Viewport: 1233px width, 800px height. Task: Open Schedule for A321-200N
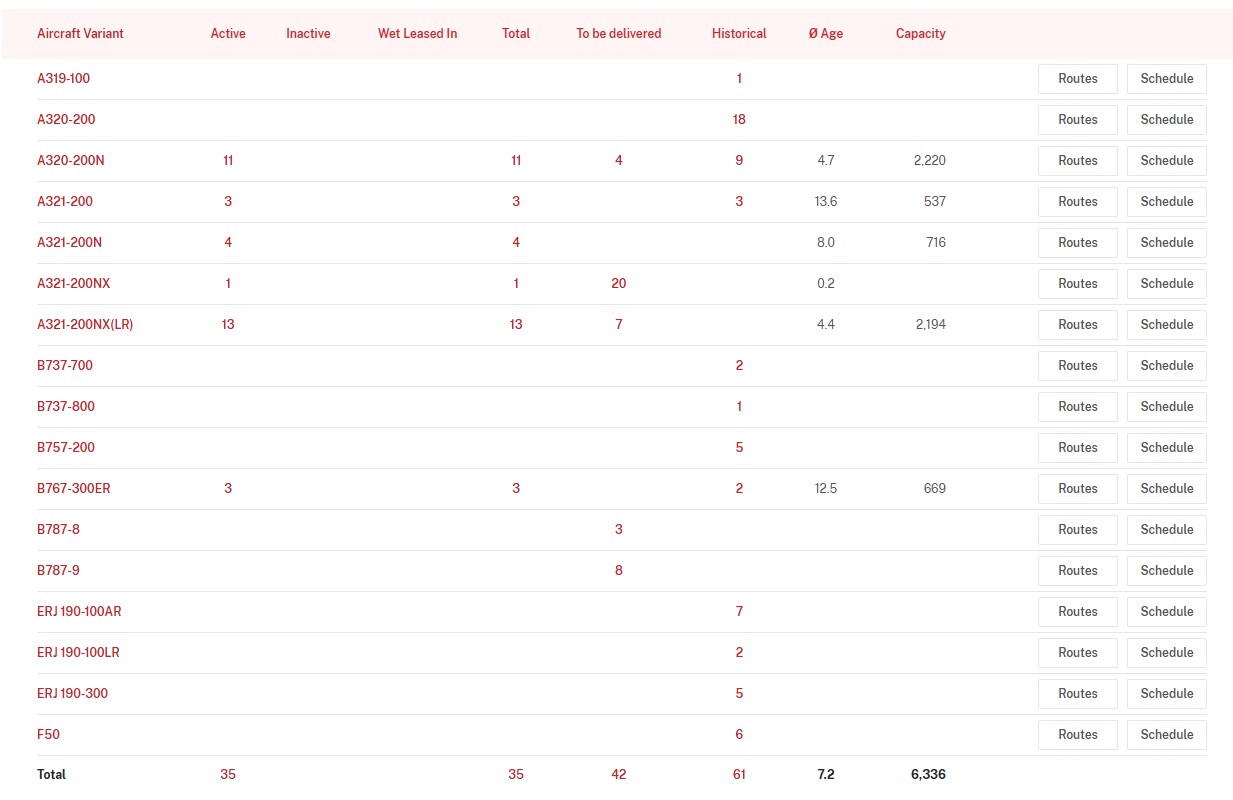pyautogui.click(x=1167, y=243)
